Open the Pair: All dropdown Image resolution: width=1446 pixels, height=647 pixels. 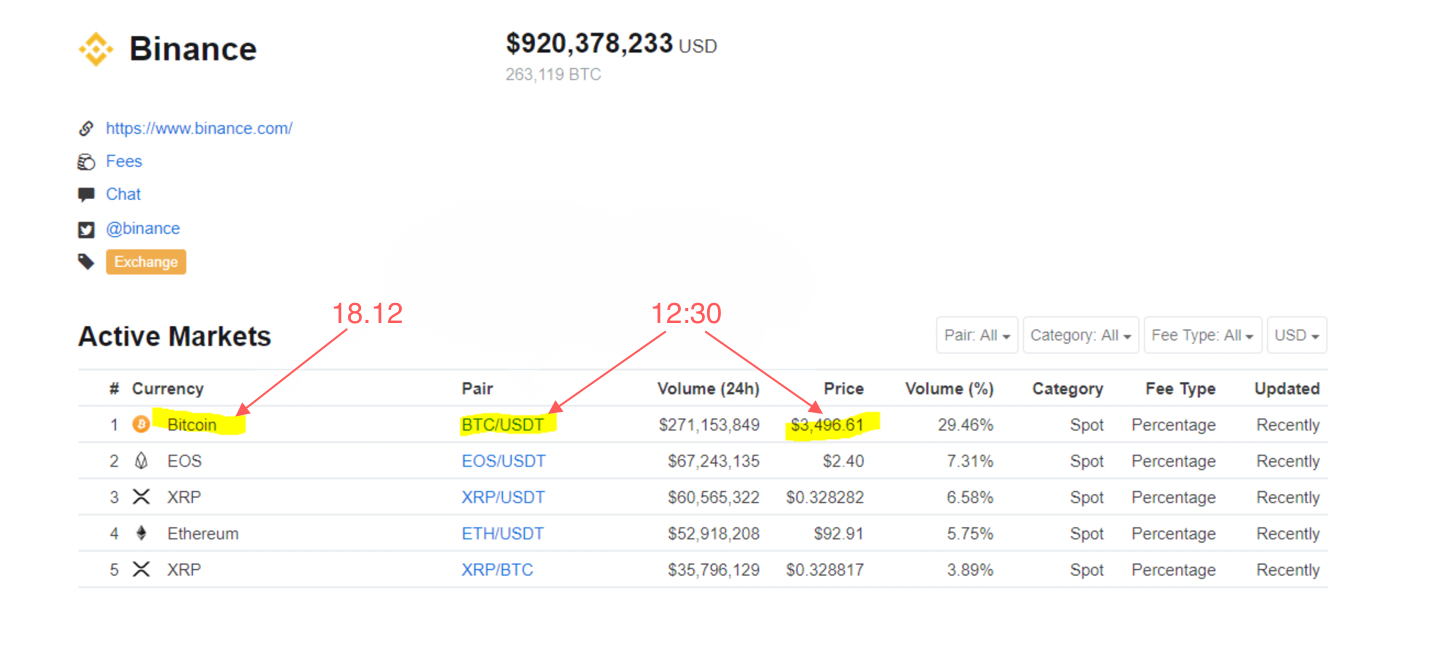click(x=977, y=336)
